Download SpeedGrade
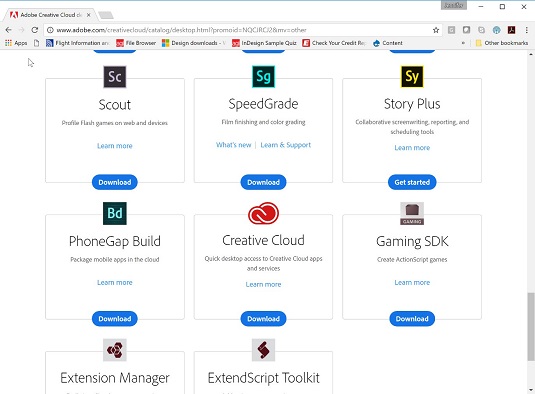The width and height of the screenshot is (535, 394). click(x=263, y=182)
